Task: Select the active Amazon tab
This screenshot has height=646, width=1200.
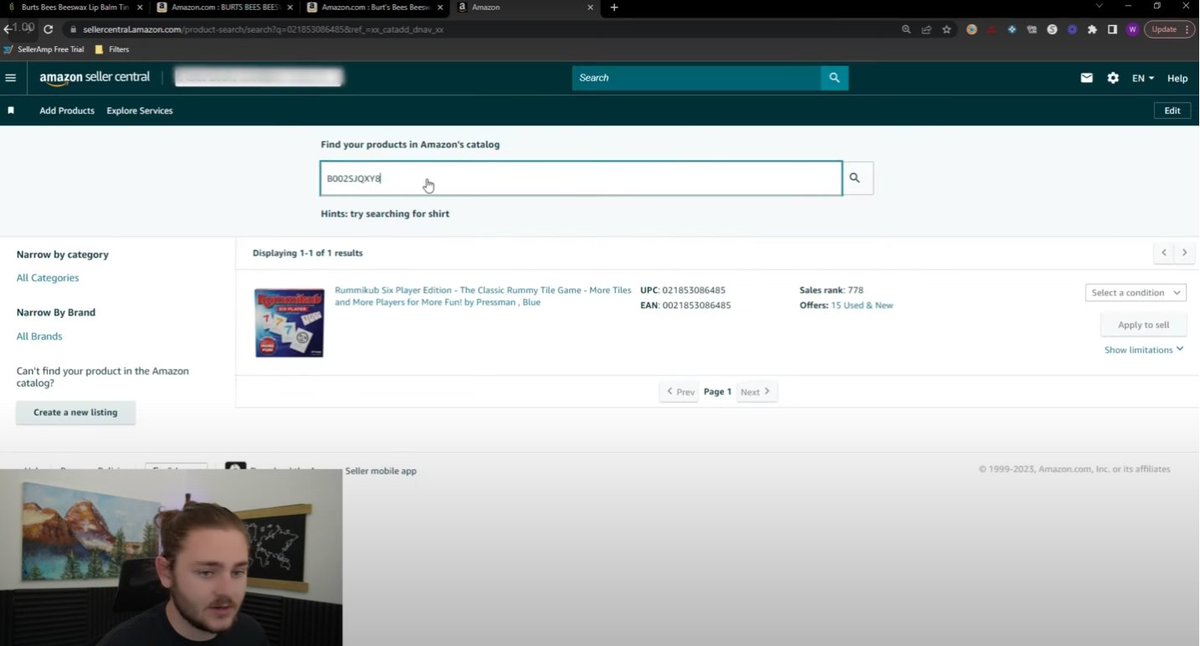Action: tap(525, 7)
